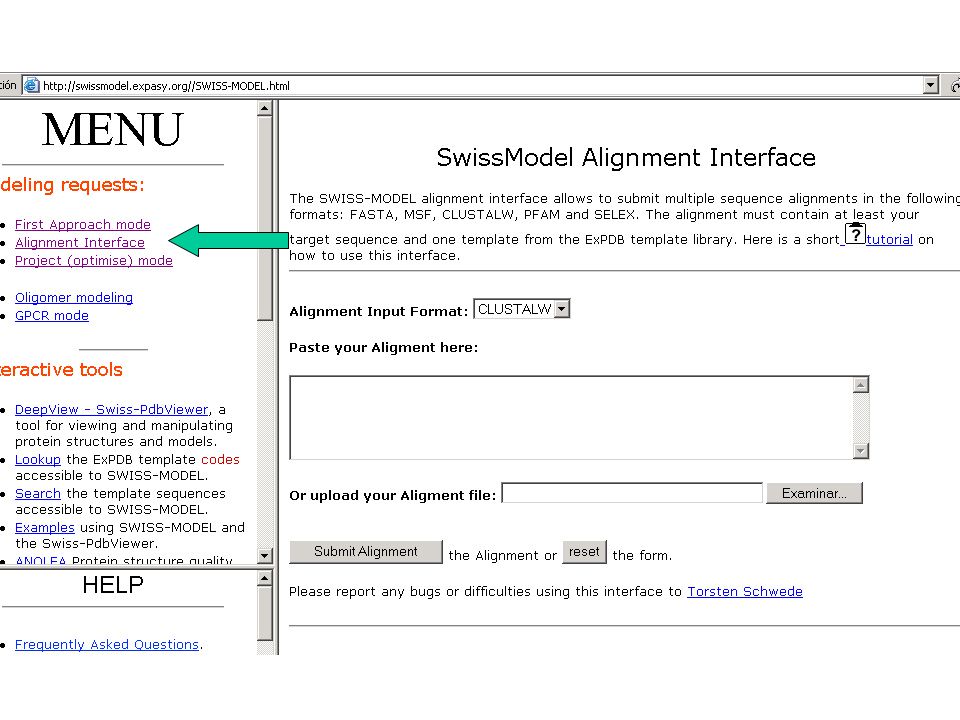Click the HELP frame scroll-up arrow

coord(264,578)
